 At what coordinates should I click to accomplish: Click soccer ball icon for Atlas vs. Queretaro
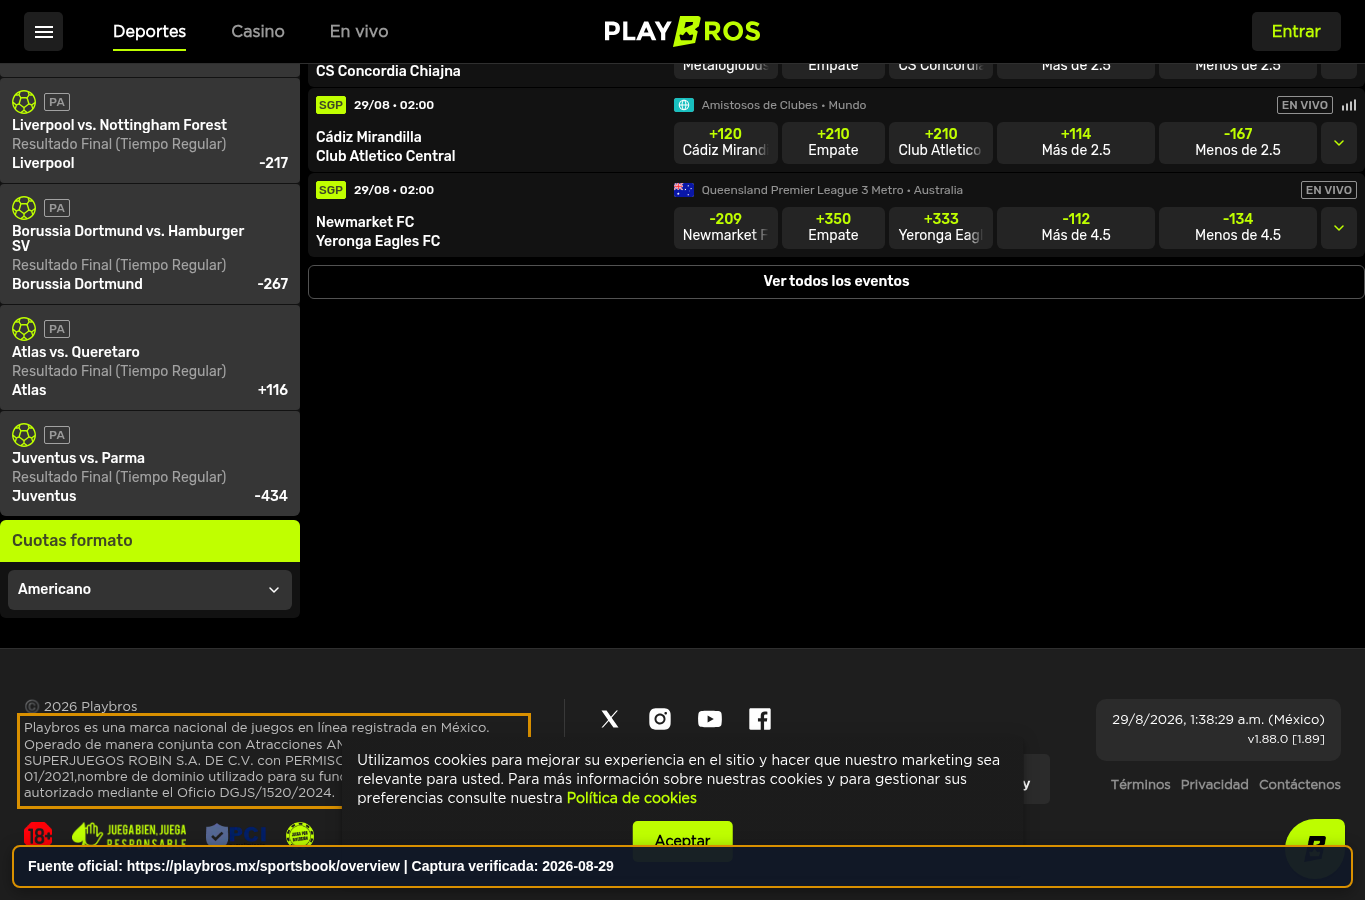tap(24, 329)
